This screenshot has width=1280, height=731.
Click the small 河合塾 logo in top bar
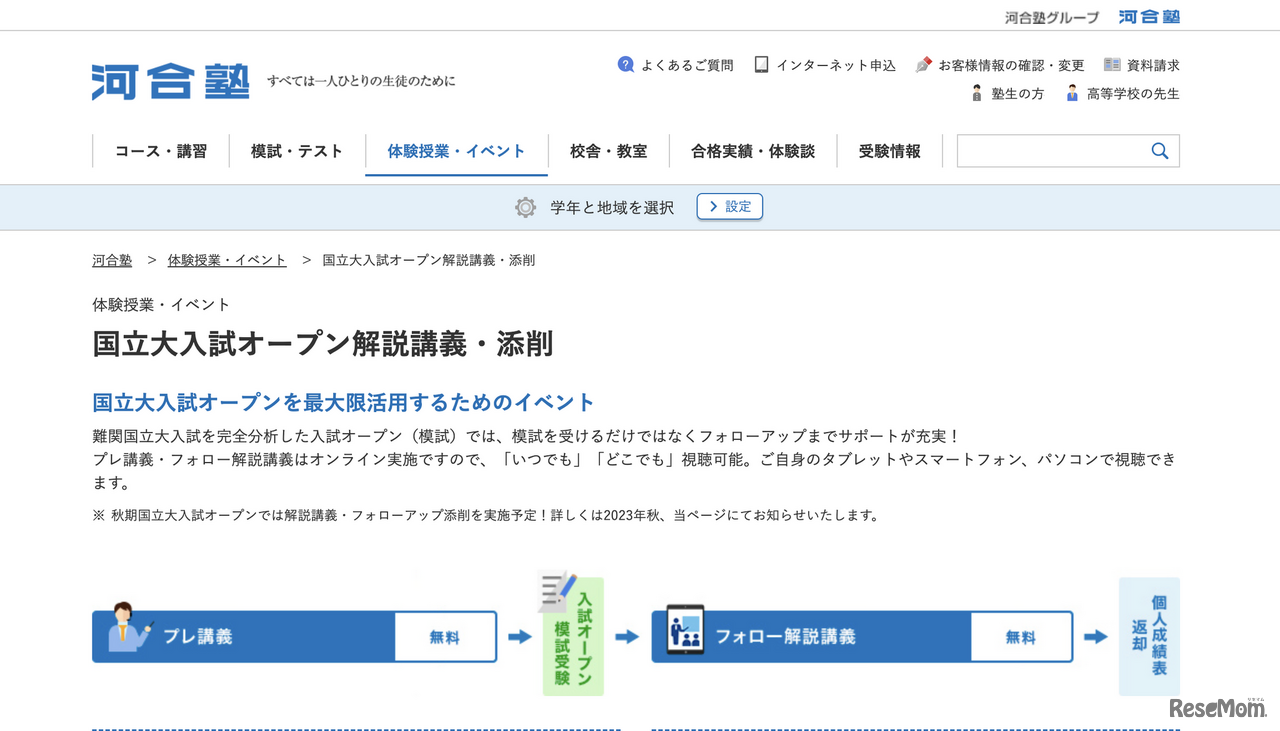click(x=1149, y=17)
